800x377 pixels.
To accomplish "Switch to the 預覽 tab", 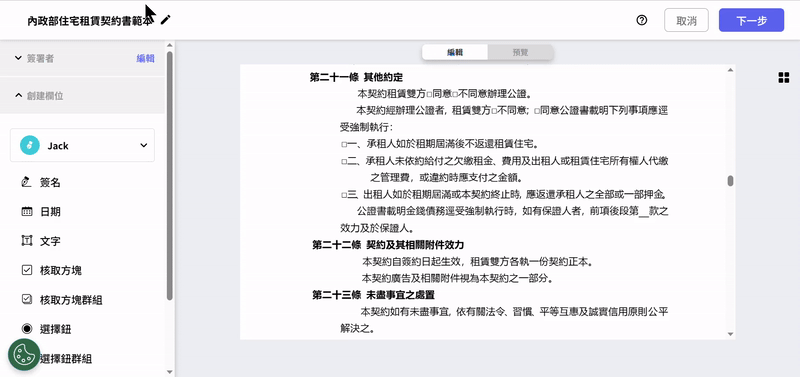I will pos(520,53).
